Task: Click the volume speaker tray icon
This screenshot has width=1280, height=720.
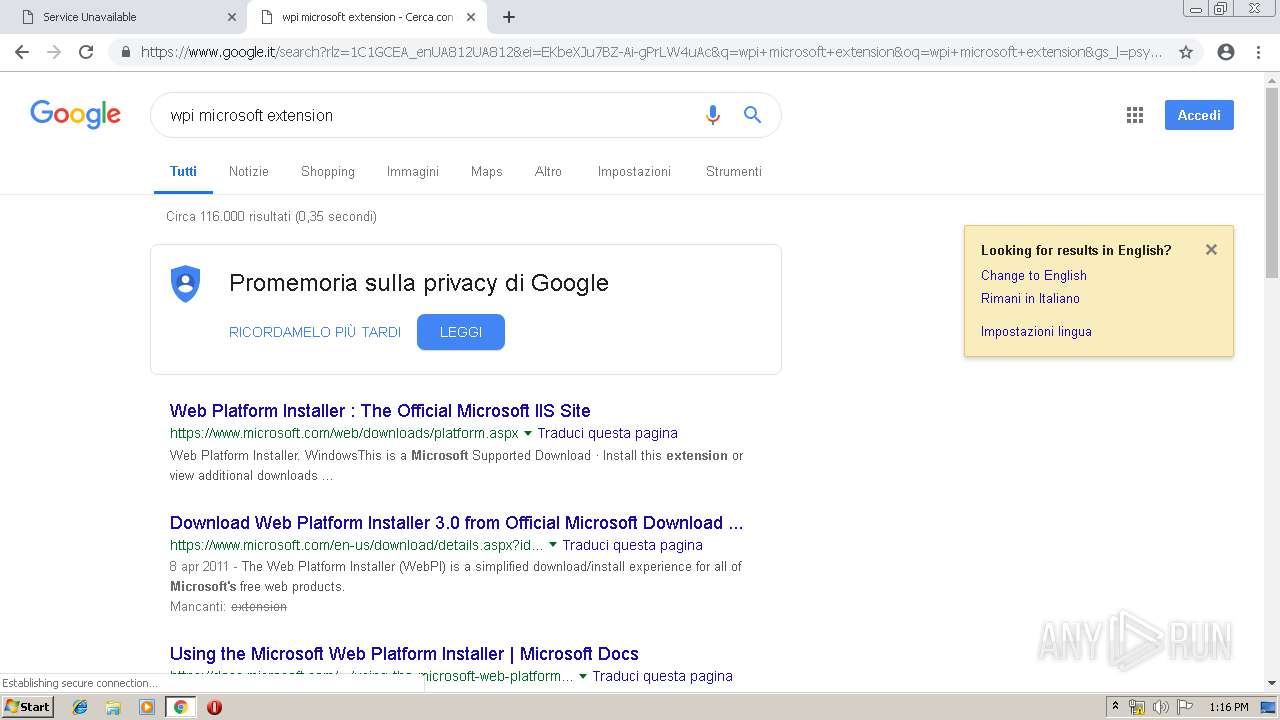Action: point(1160,707)
